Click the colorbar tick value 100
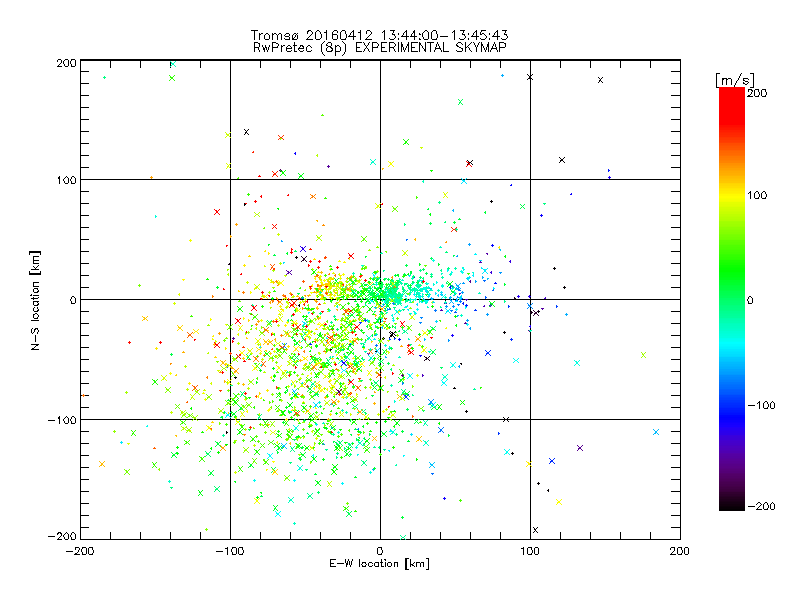Viewport: 800px width, 600px height. 757,195
